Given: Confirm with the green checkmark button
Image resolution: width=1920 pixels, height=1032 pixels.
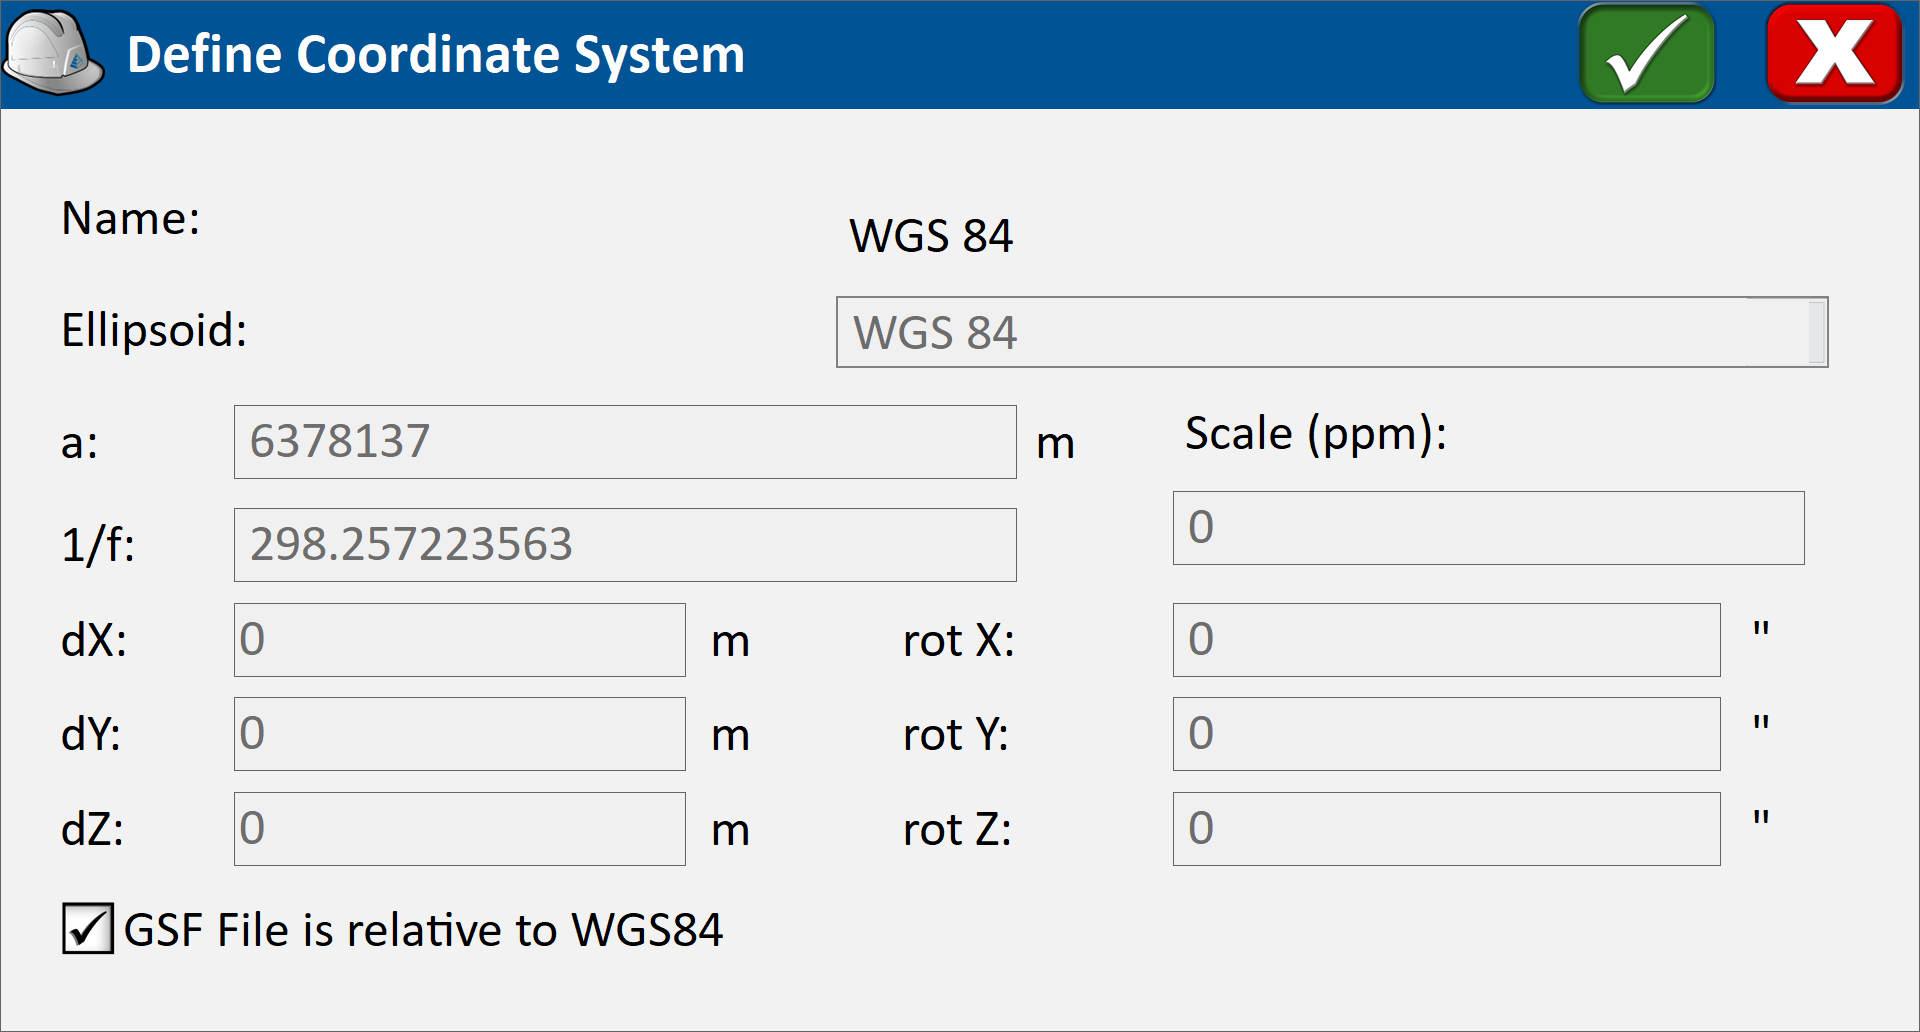Looking at the screenshot, I should pos(1647,54).
